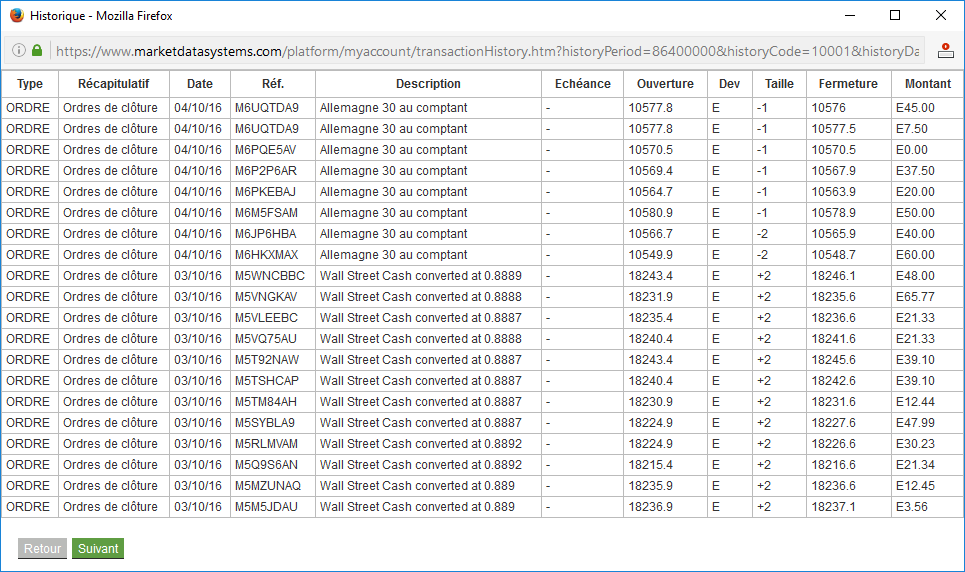Select reference M5TSHCAP
The width and height of the screenshot is (965, 572).
pos(266,380)
